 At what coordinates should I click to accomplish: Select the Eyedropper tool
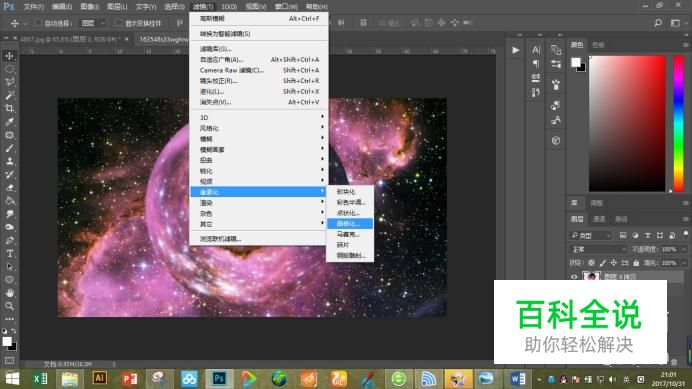click(x=9, y=121)
